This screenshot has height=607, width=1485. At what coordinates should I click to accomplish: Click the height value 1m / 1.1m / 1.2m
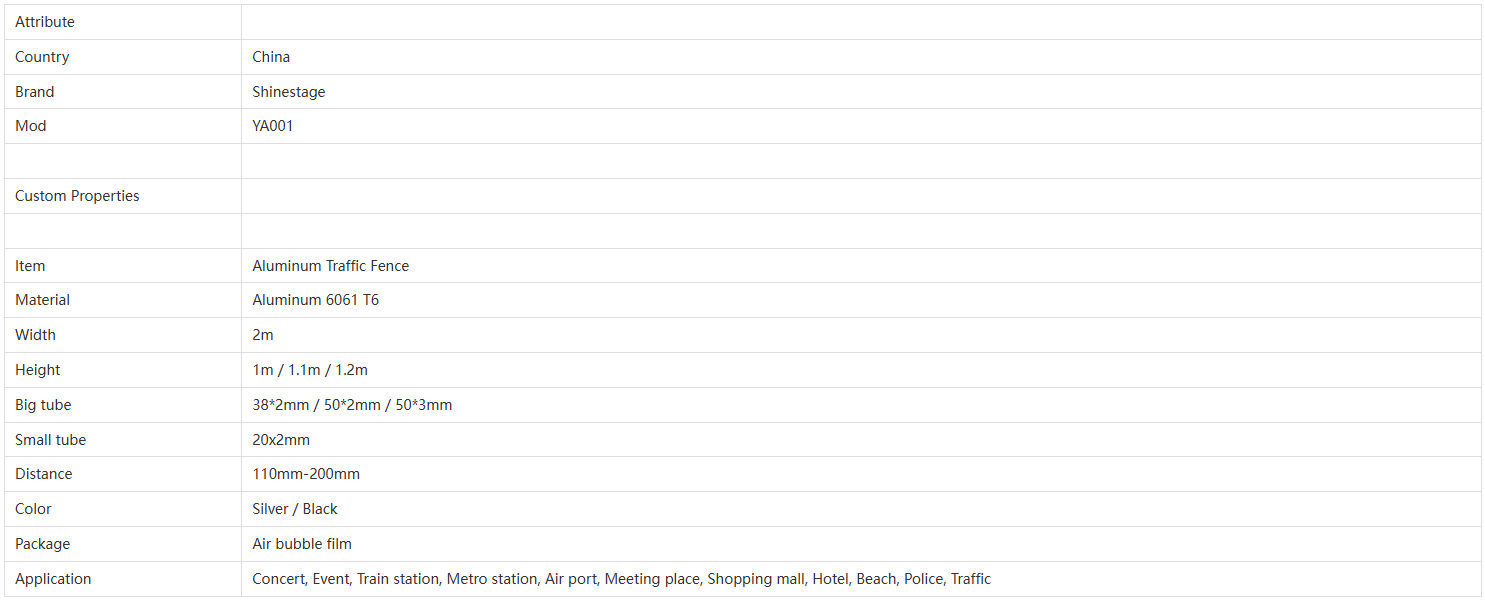pos(310,370)
